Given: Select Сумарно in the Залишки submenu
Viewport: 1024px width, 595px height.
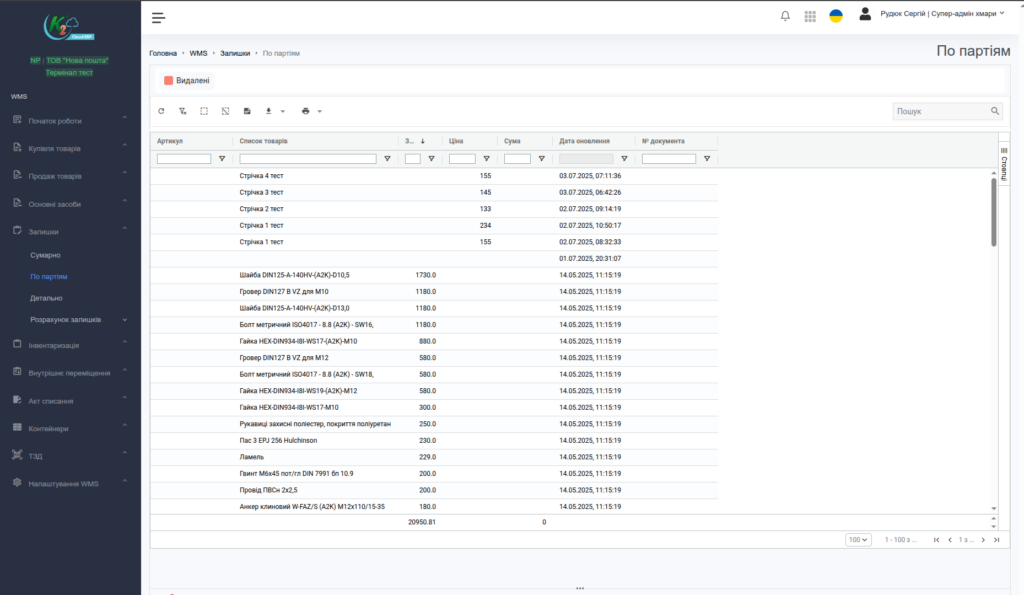Looking at the screenshot, I should point(45,255).
